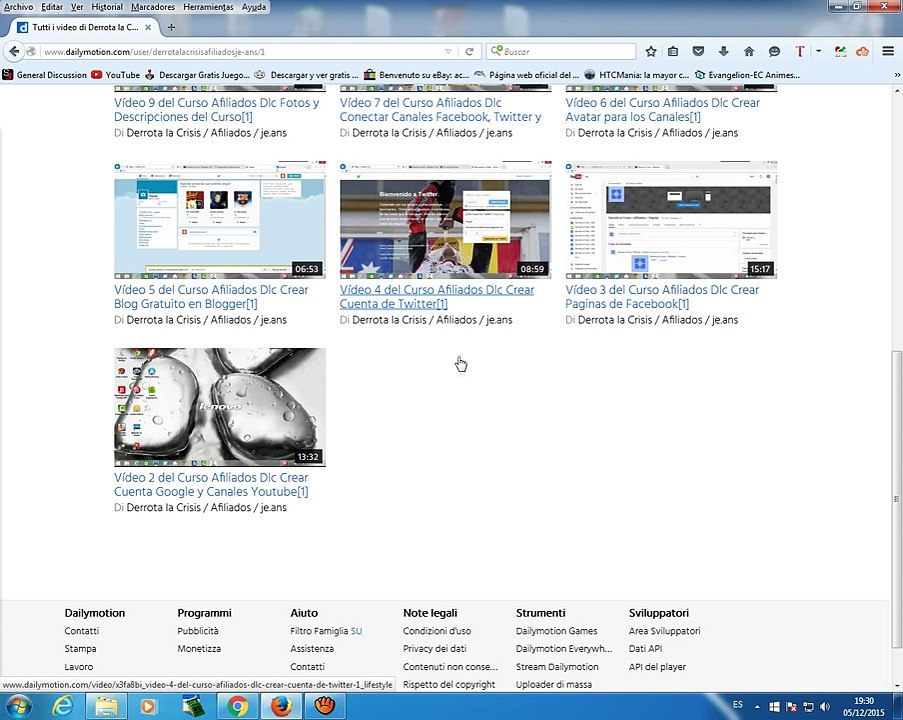Open the Editar menu
903x720 pixels.
tap(52, 7)
